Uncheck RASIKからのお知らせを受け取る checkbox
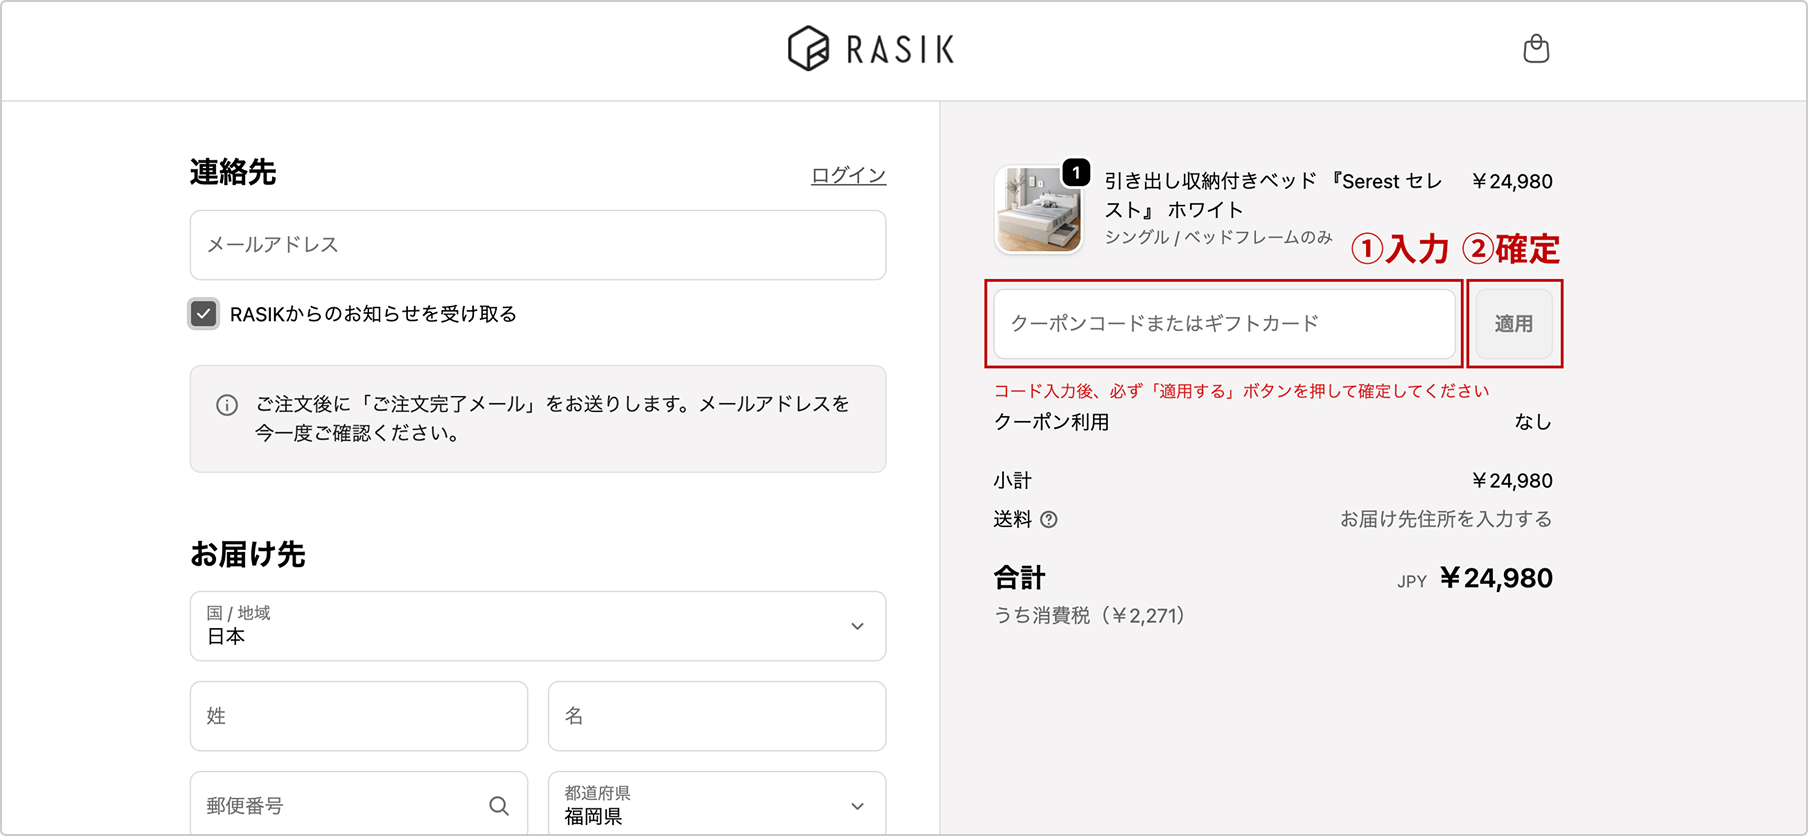 204,314
